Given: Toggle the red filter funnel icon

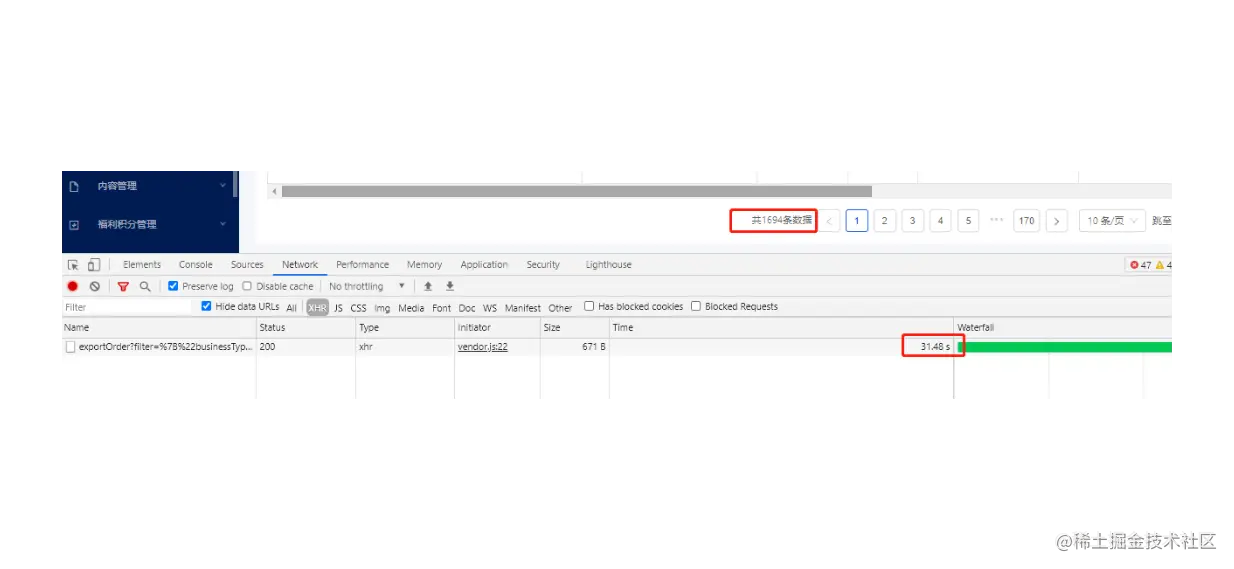Looking at the screenshot, I should pos(123,286).
